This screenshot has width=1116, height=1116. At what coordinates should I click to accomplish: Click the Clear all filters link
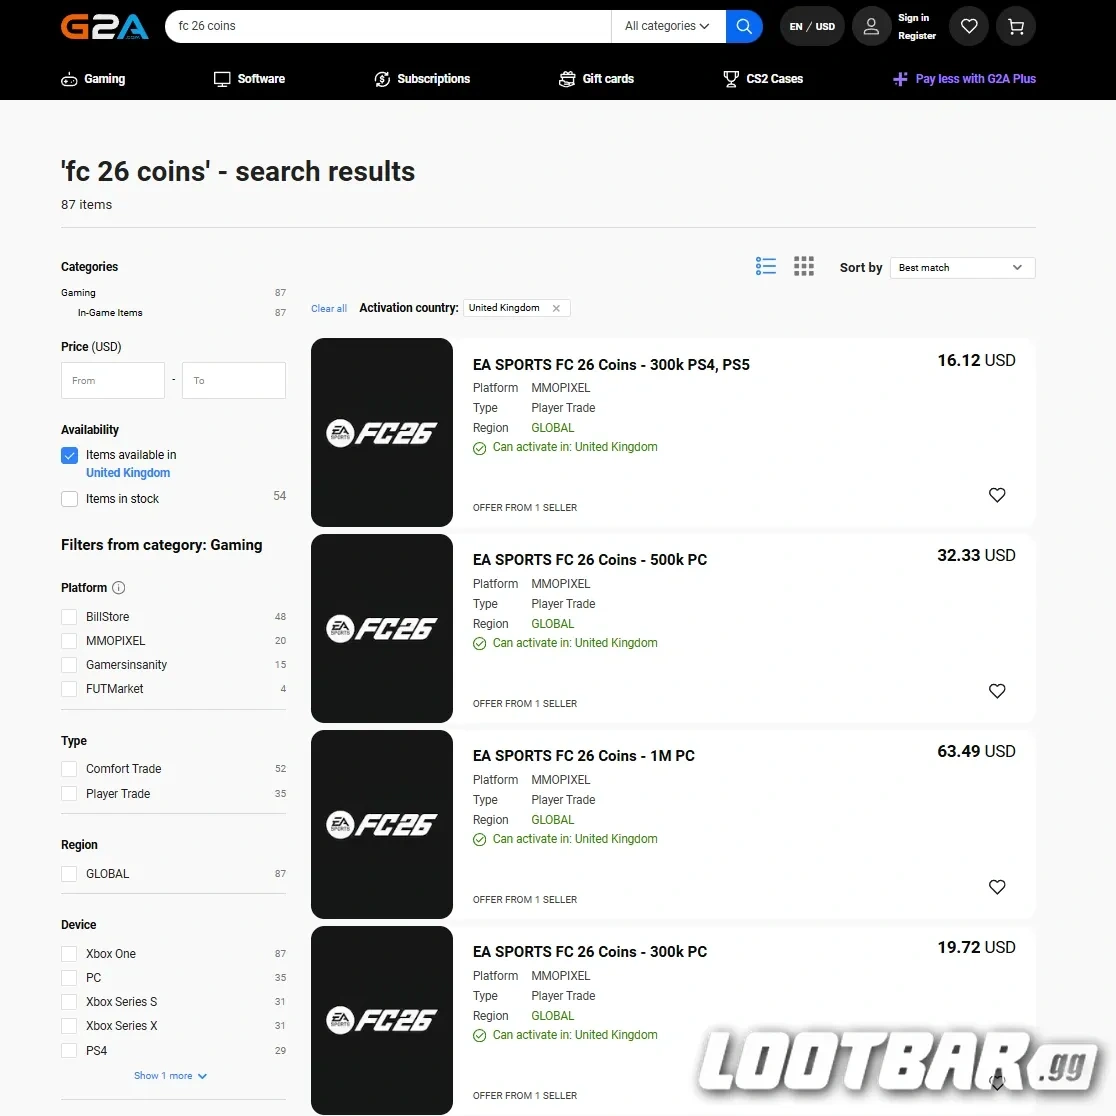[329, 309]
